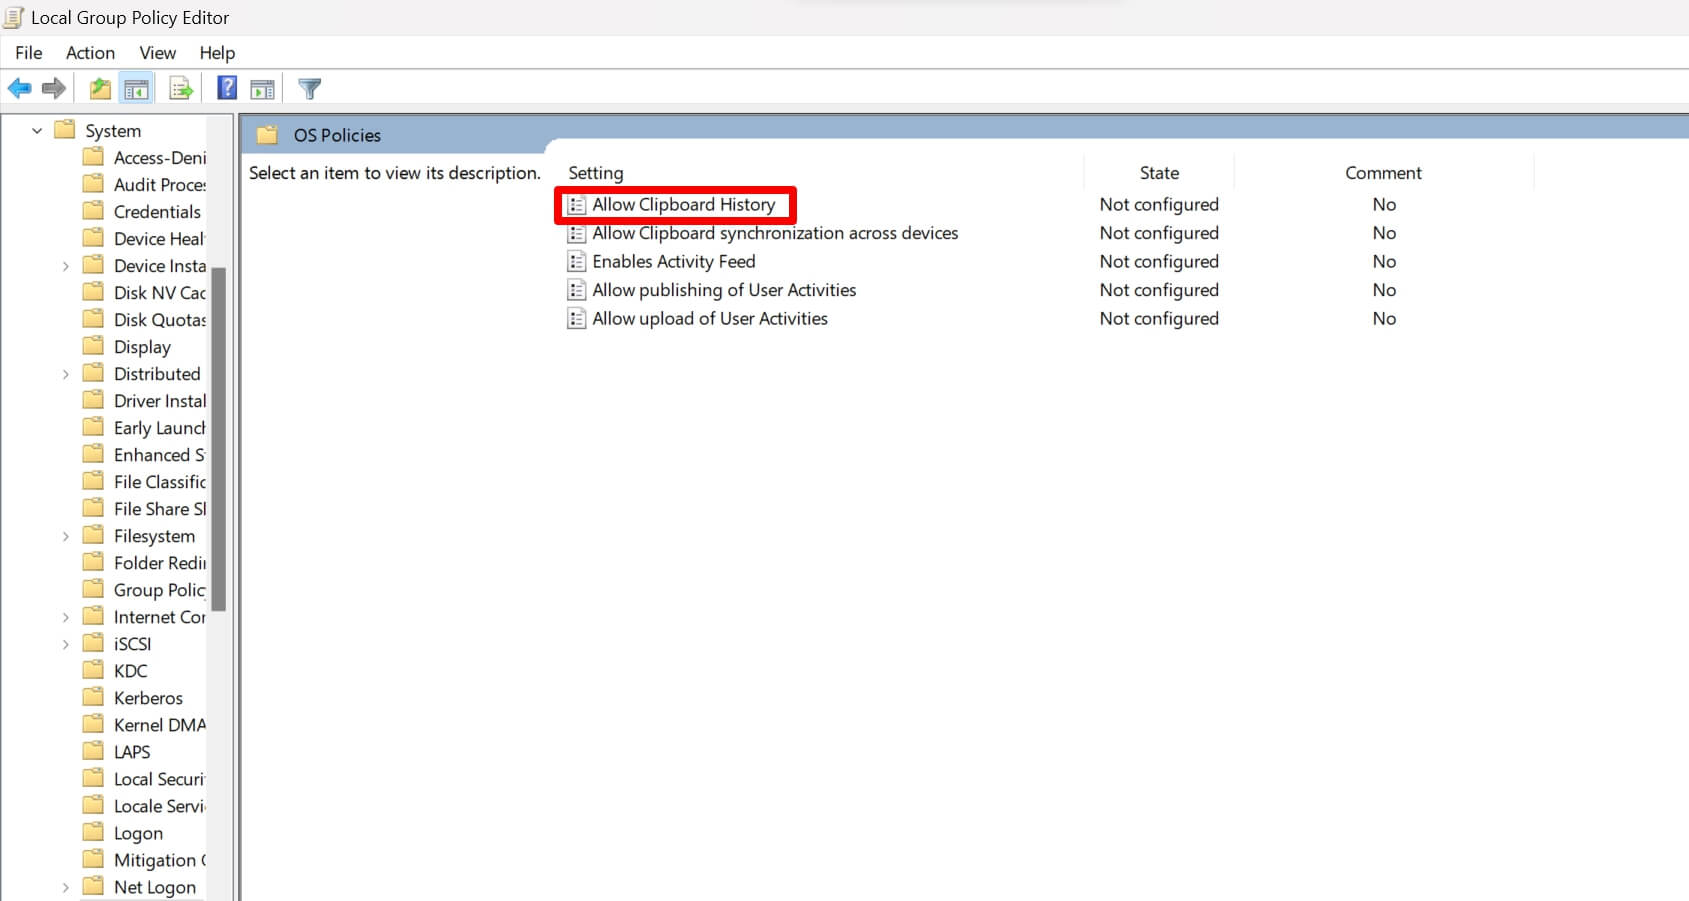Click the Allow Clipboard History policy icon
Screen dimensions: 1689x901
point(577,205)
